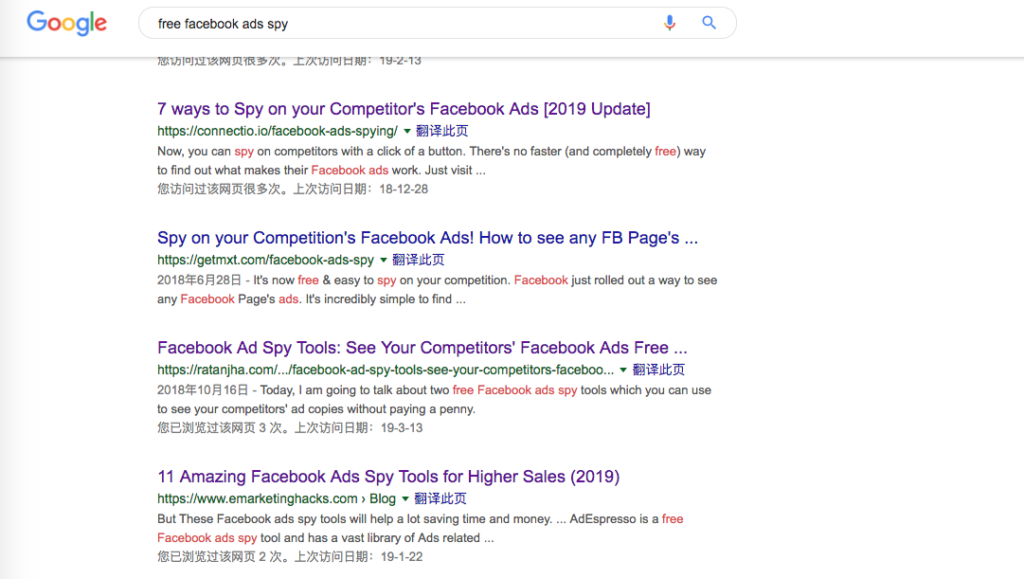Expand dropdown arrow next to getmxt.com URL
Screen dimensions: 1024x579
pos(383,260)
